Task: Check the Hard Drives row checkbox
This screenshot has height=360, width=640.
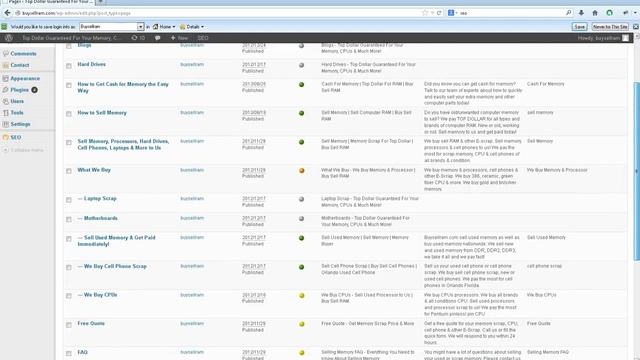Action: point(69,66)
